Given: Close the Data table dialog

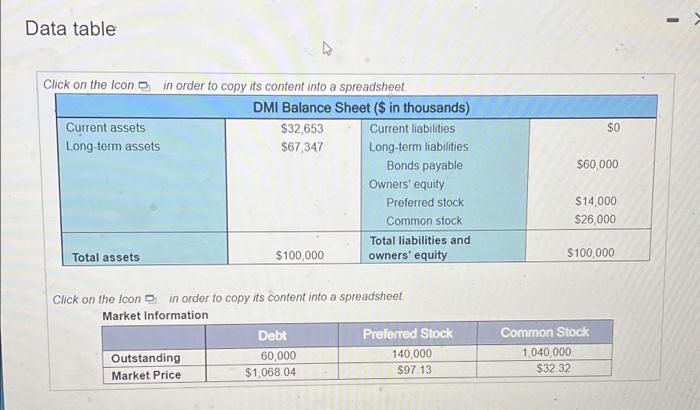Looking at the screenshot, I should pyautogui.click(x=697, y=19).
